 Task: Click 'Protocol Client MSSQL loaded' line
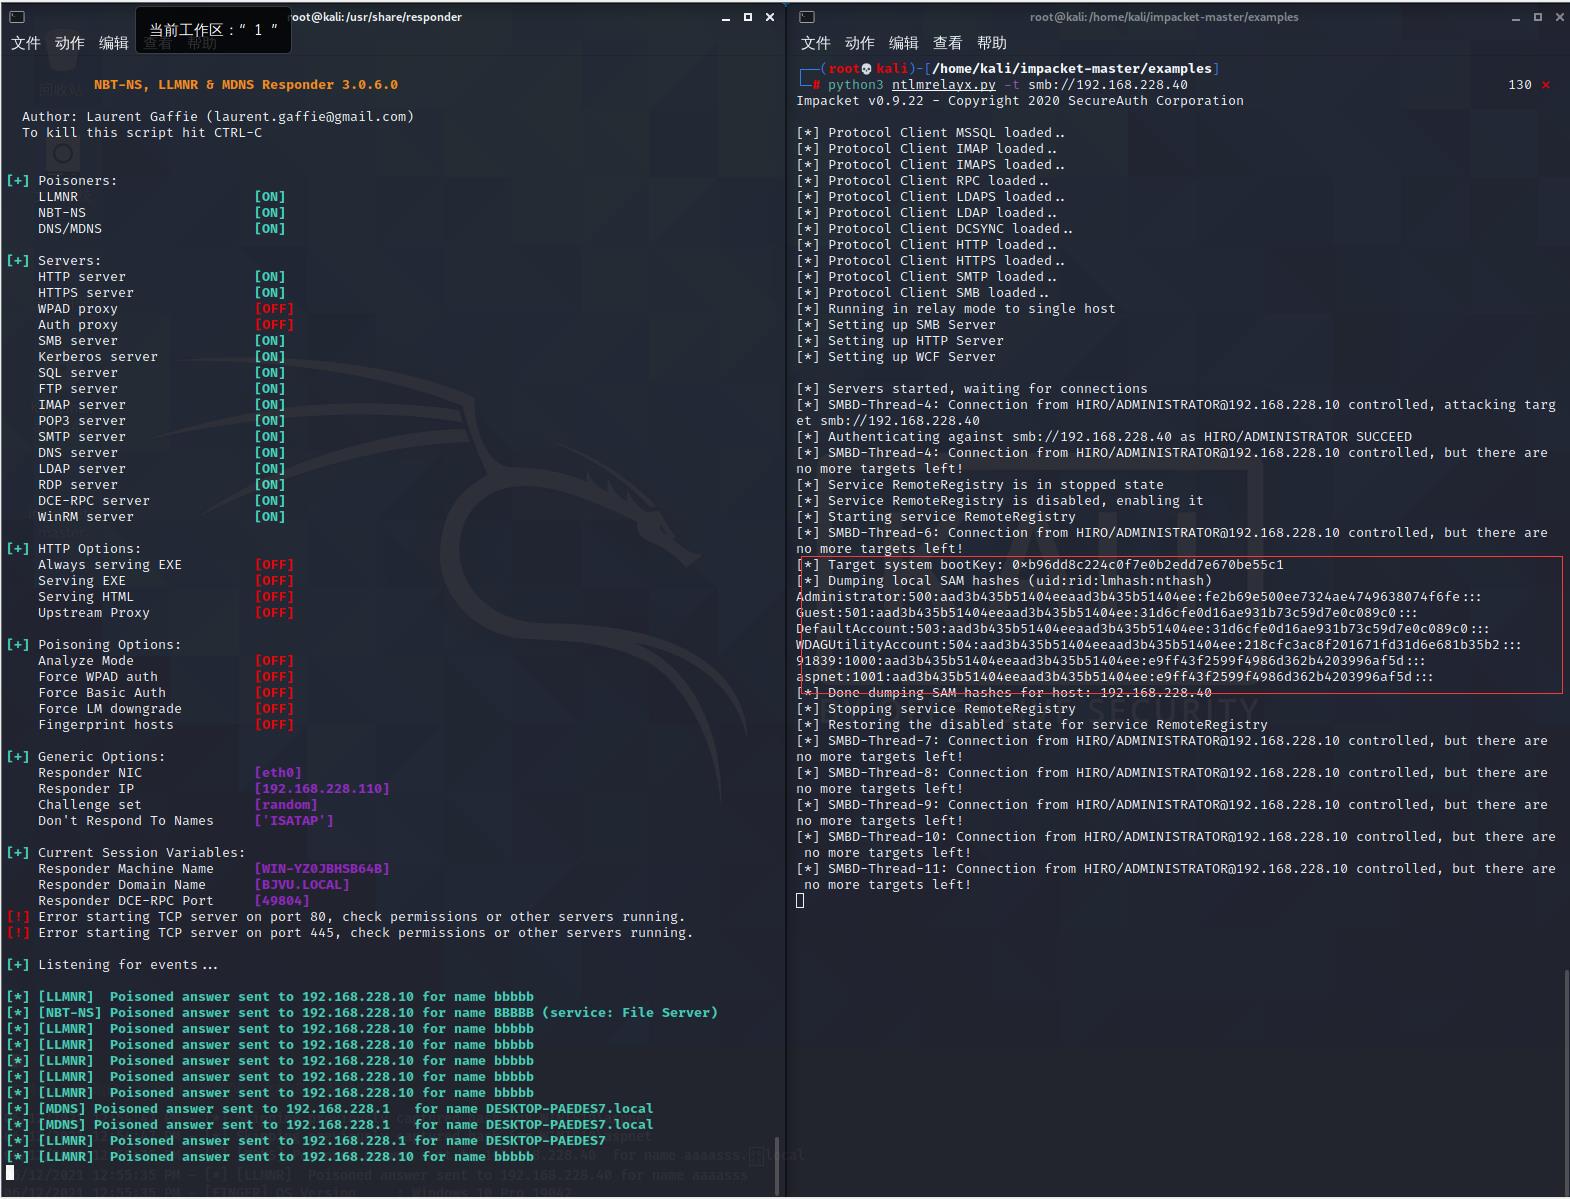(x=930, y=133)
